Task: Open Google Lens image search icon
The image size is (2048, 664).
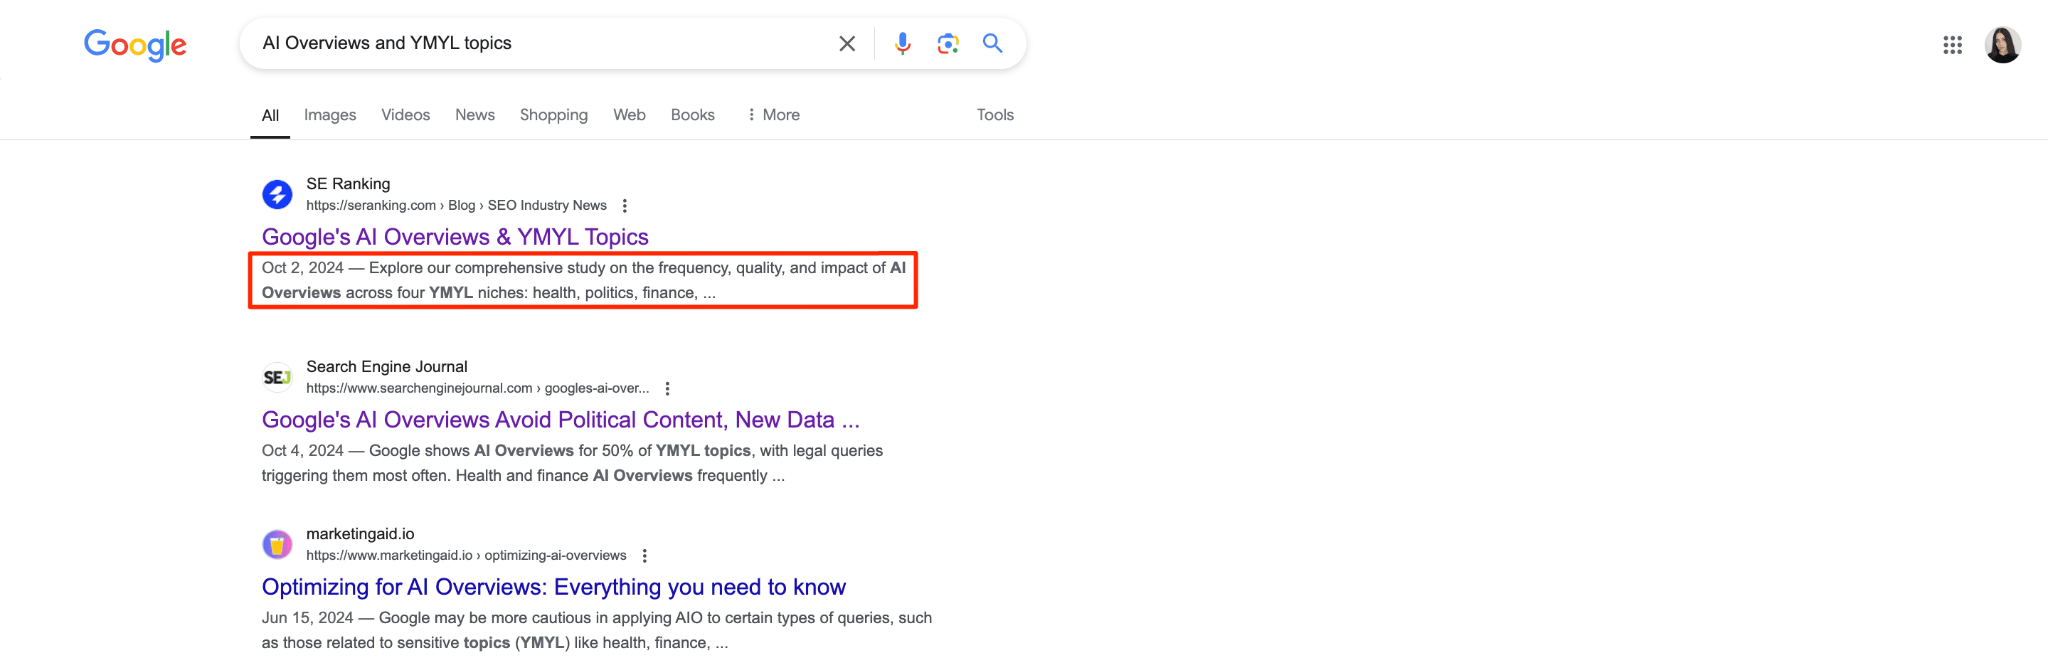Action: pyautogui.click(x=948, y=43)
